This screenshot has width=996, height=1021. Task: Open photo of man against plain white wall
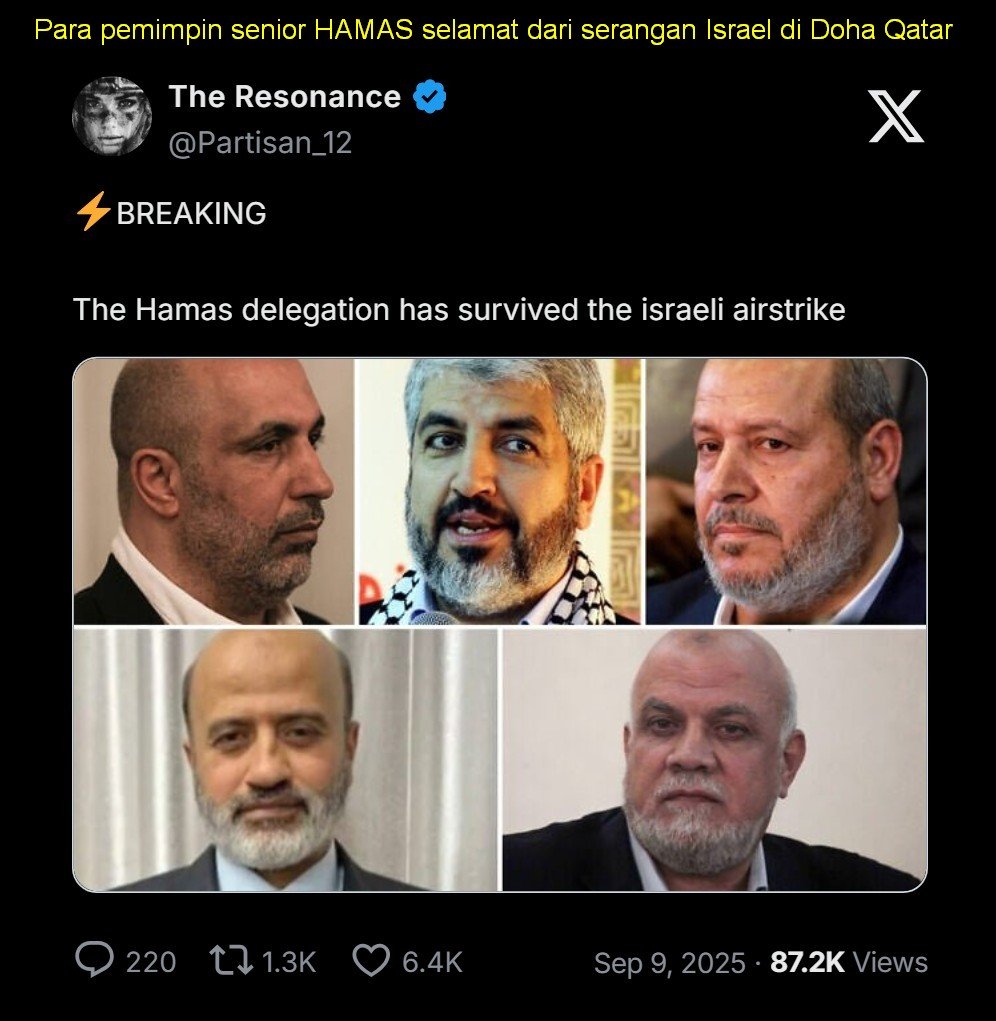714,760
